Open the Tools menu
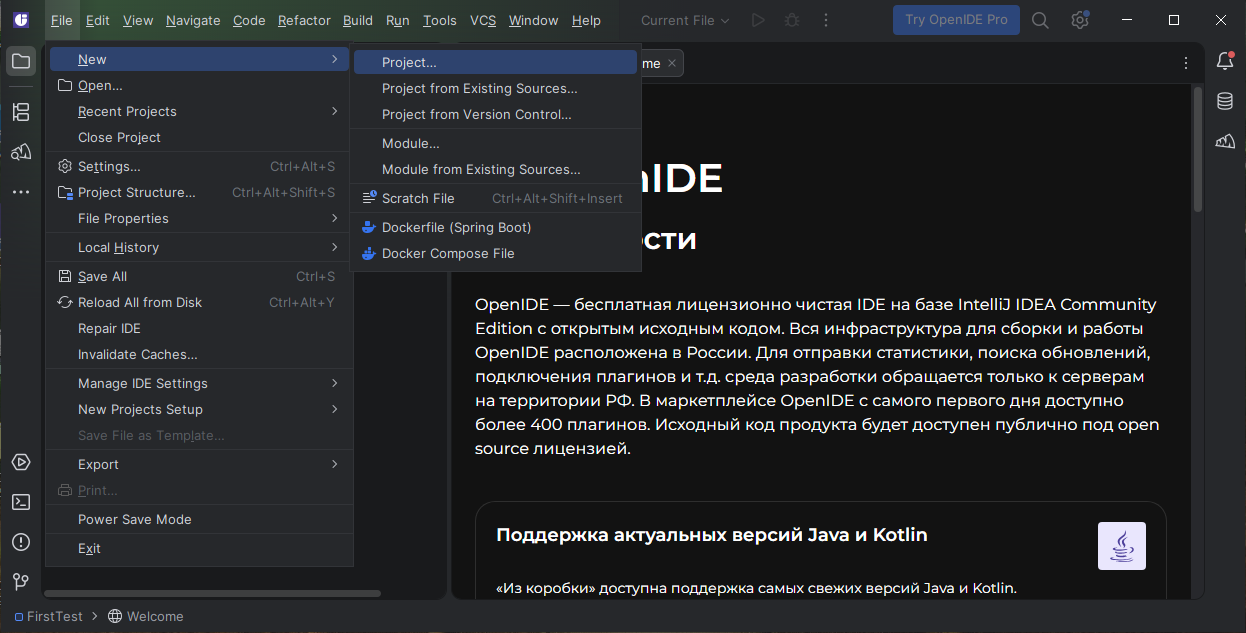The width and height of the screenshot is (1246, 633). coord(440,20)
